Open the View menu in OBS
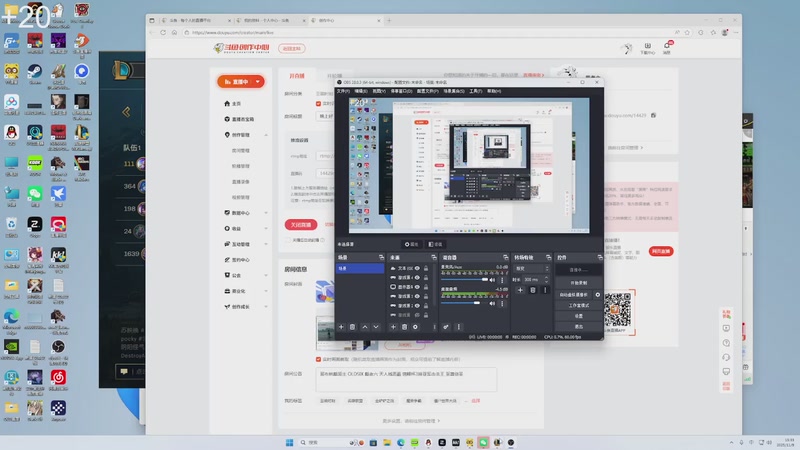 pyautogui.click(x=379, y=91)
